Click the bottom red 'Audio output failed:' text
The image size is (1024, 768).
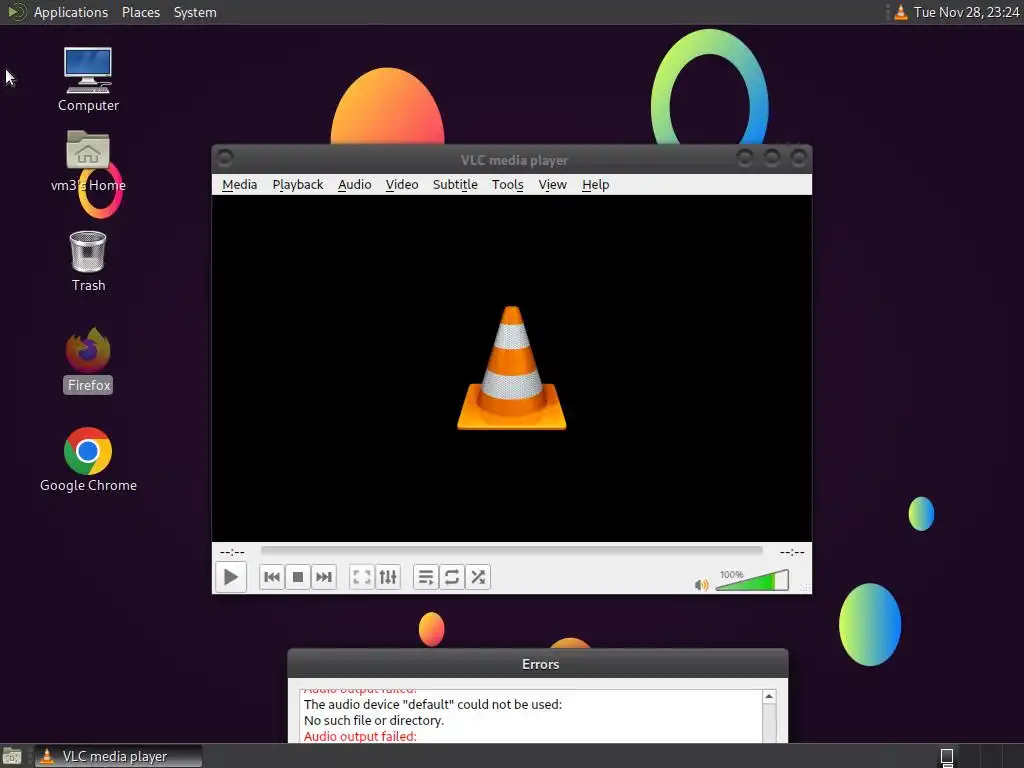click(x=360, y=736)
